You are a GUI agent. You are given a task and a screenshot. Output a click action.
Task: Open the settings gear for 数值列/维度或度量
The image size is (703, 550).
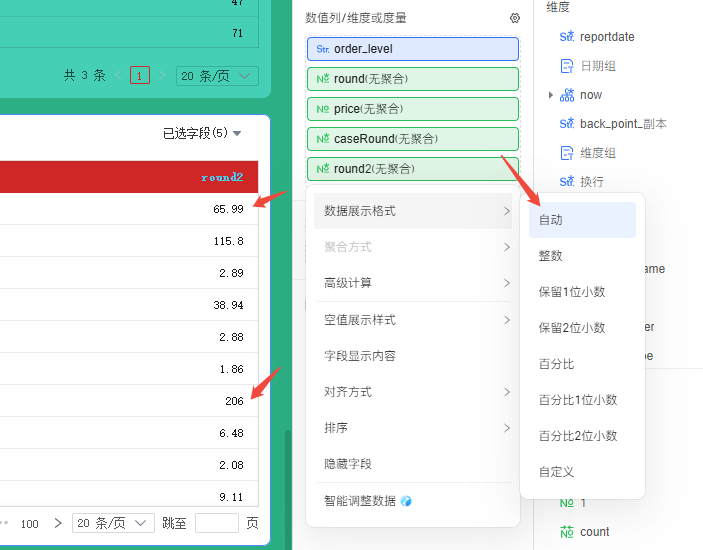[515, 18]
